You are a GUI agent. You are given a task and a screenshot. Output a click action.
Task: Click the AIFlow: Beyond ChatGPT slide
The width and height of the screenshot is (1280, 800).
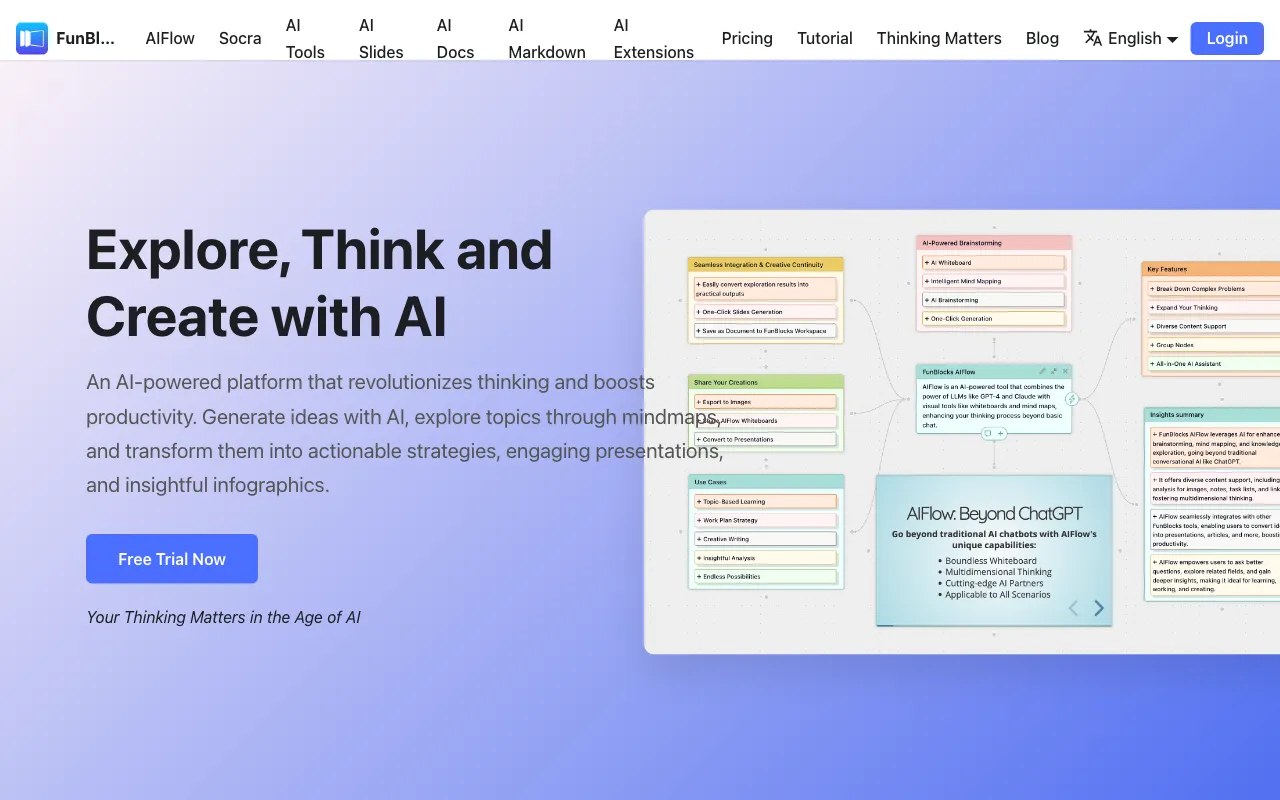point(994,550)
